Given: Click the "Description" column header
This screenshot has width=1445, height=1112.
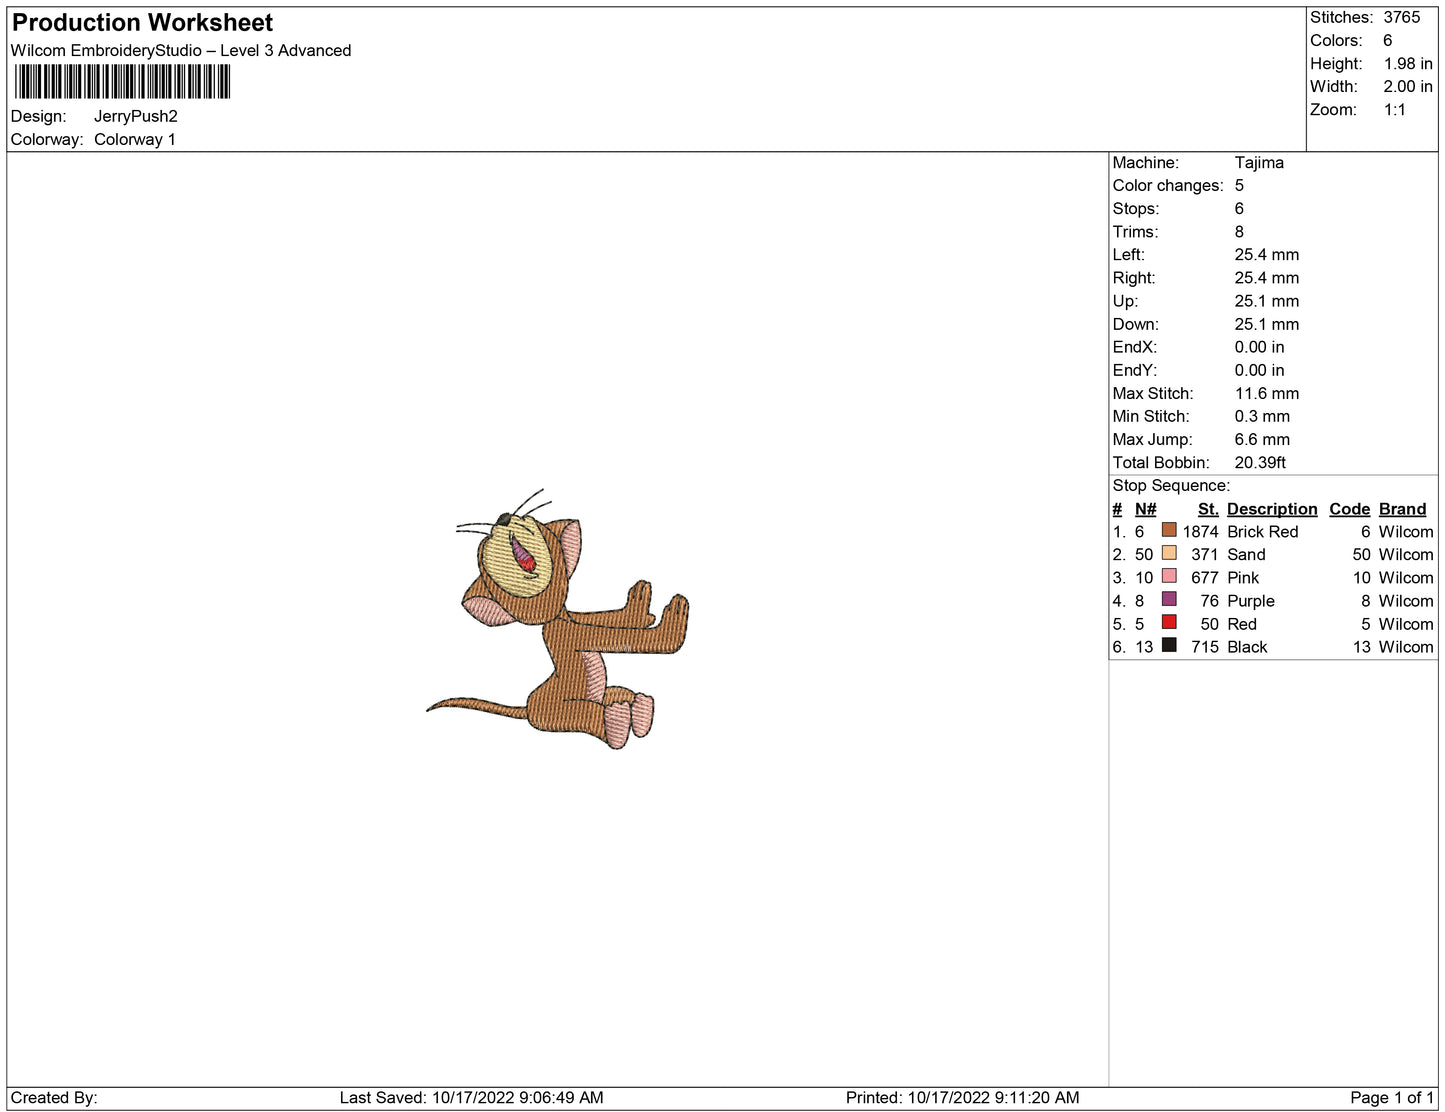Looking at the screenshot, I should (x=1272, y=508).
